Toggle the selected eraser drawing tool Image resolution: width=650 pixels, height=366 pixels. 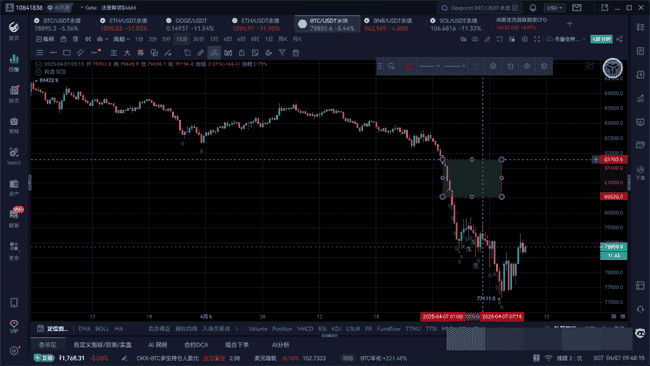[214, 53]
